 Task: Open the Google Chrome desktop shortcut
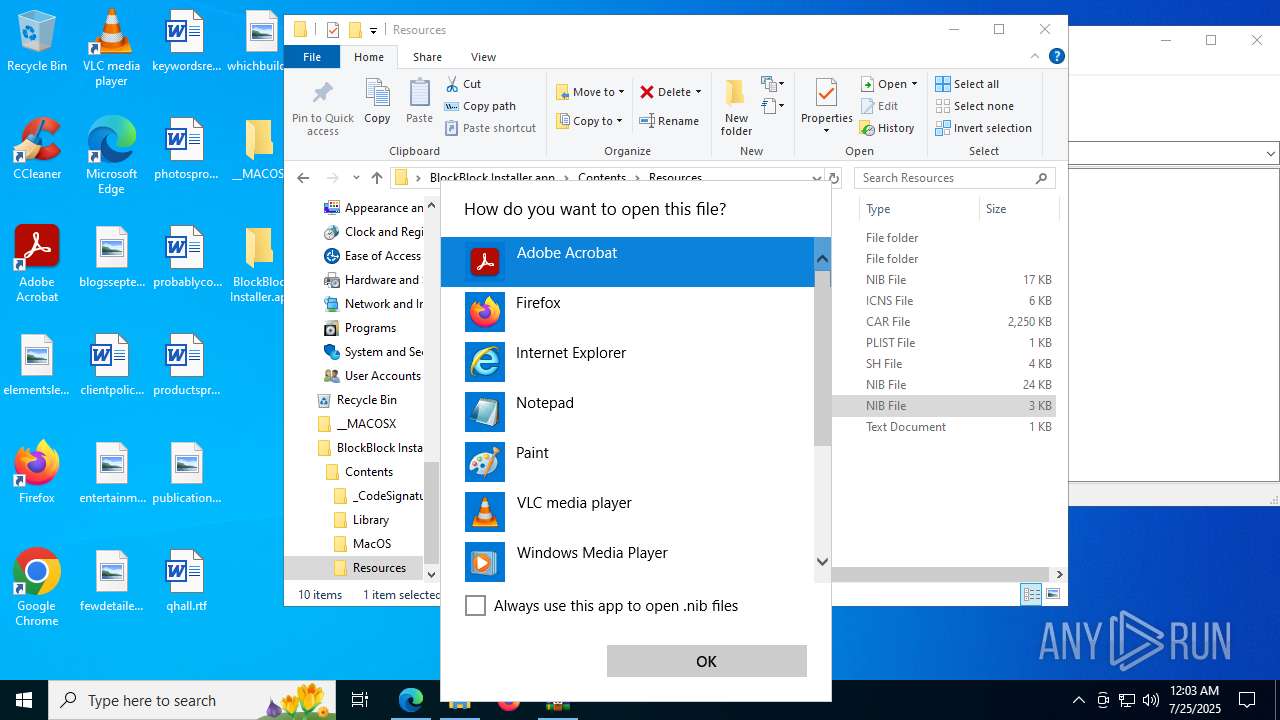point(37,588)
